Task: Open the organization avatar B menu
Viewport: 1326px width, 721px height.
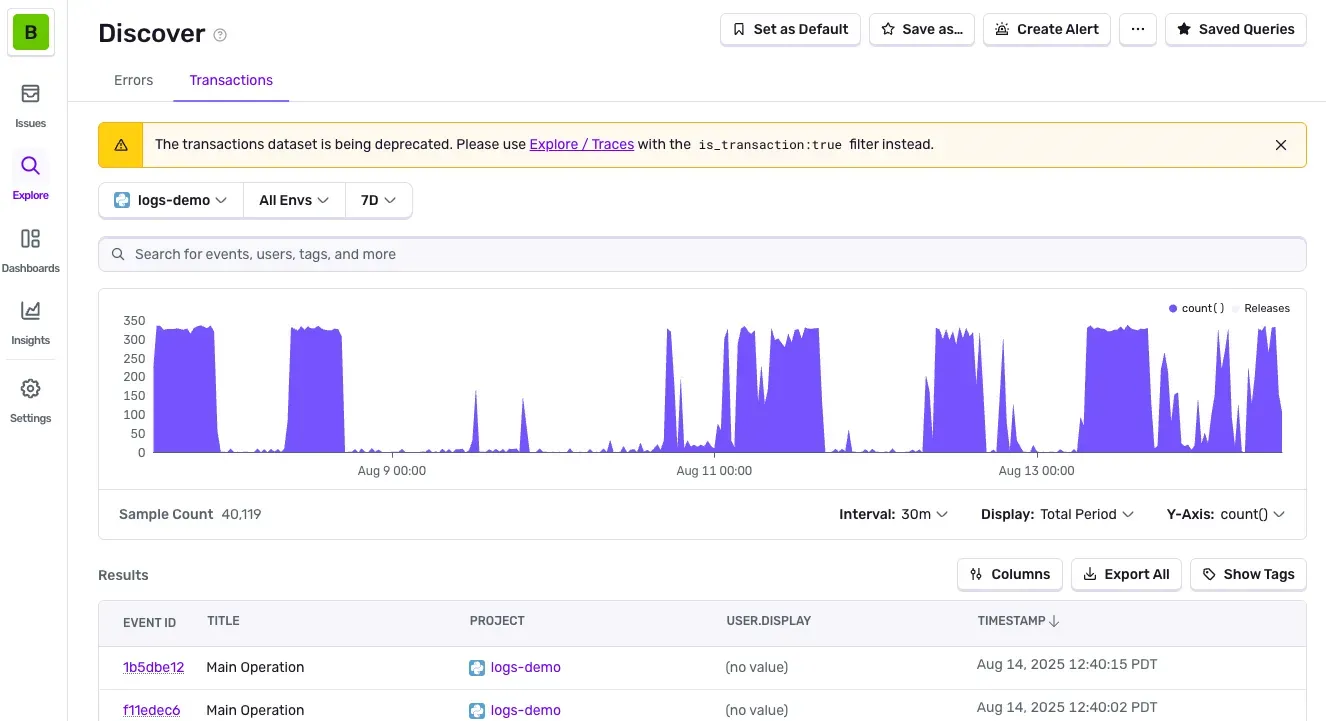Action: 31,33
